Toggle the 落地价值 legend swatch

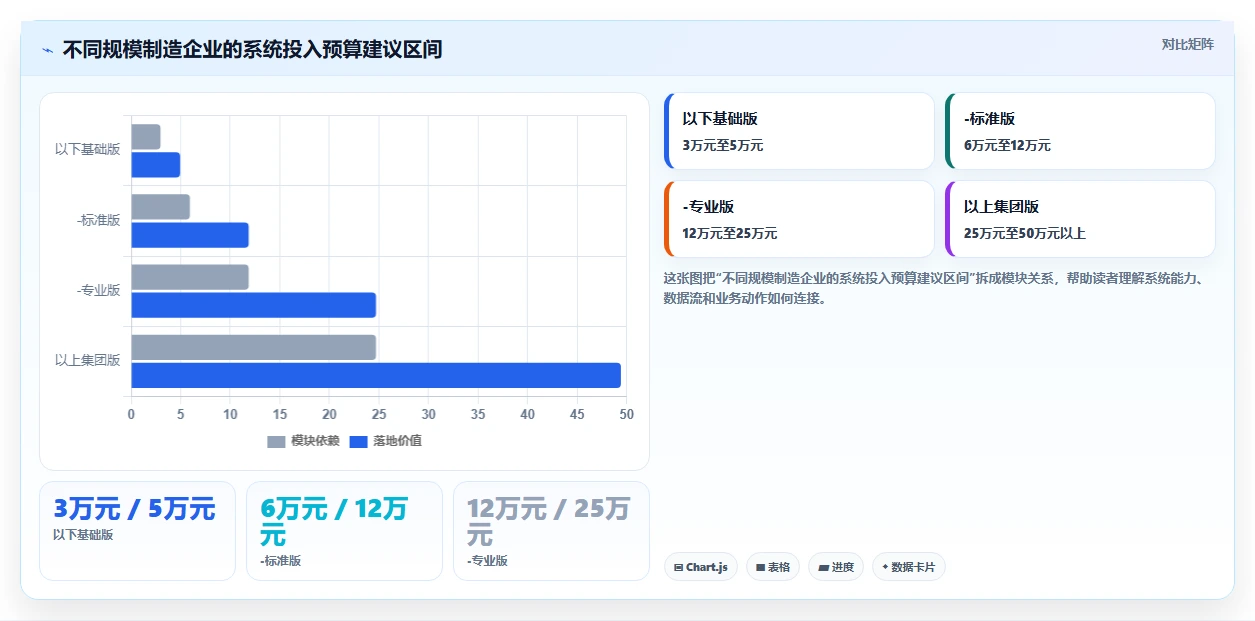tap(358, 441)
